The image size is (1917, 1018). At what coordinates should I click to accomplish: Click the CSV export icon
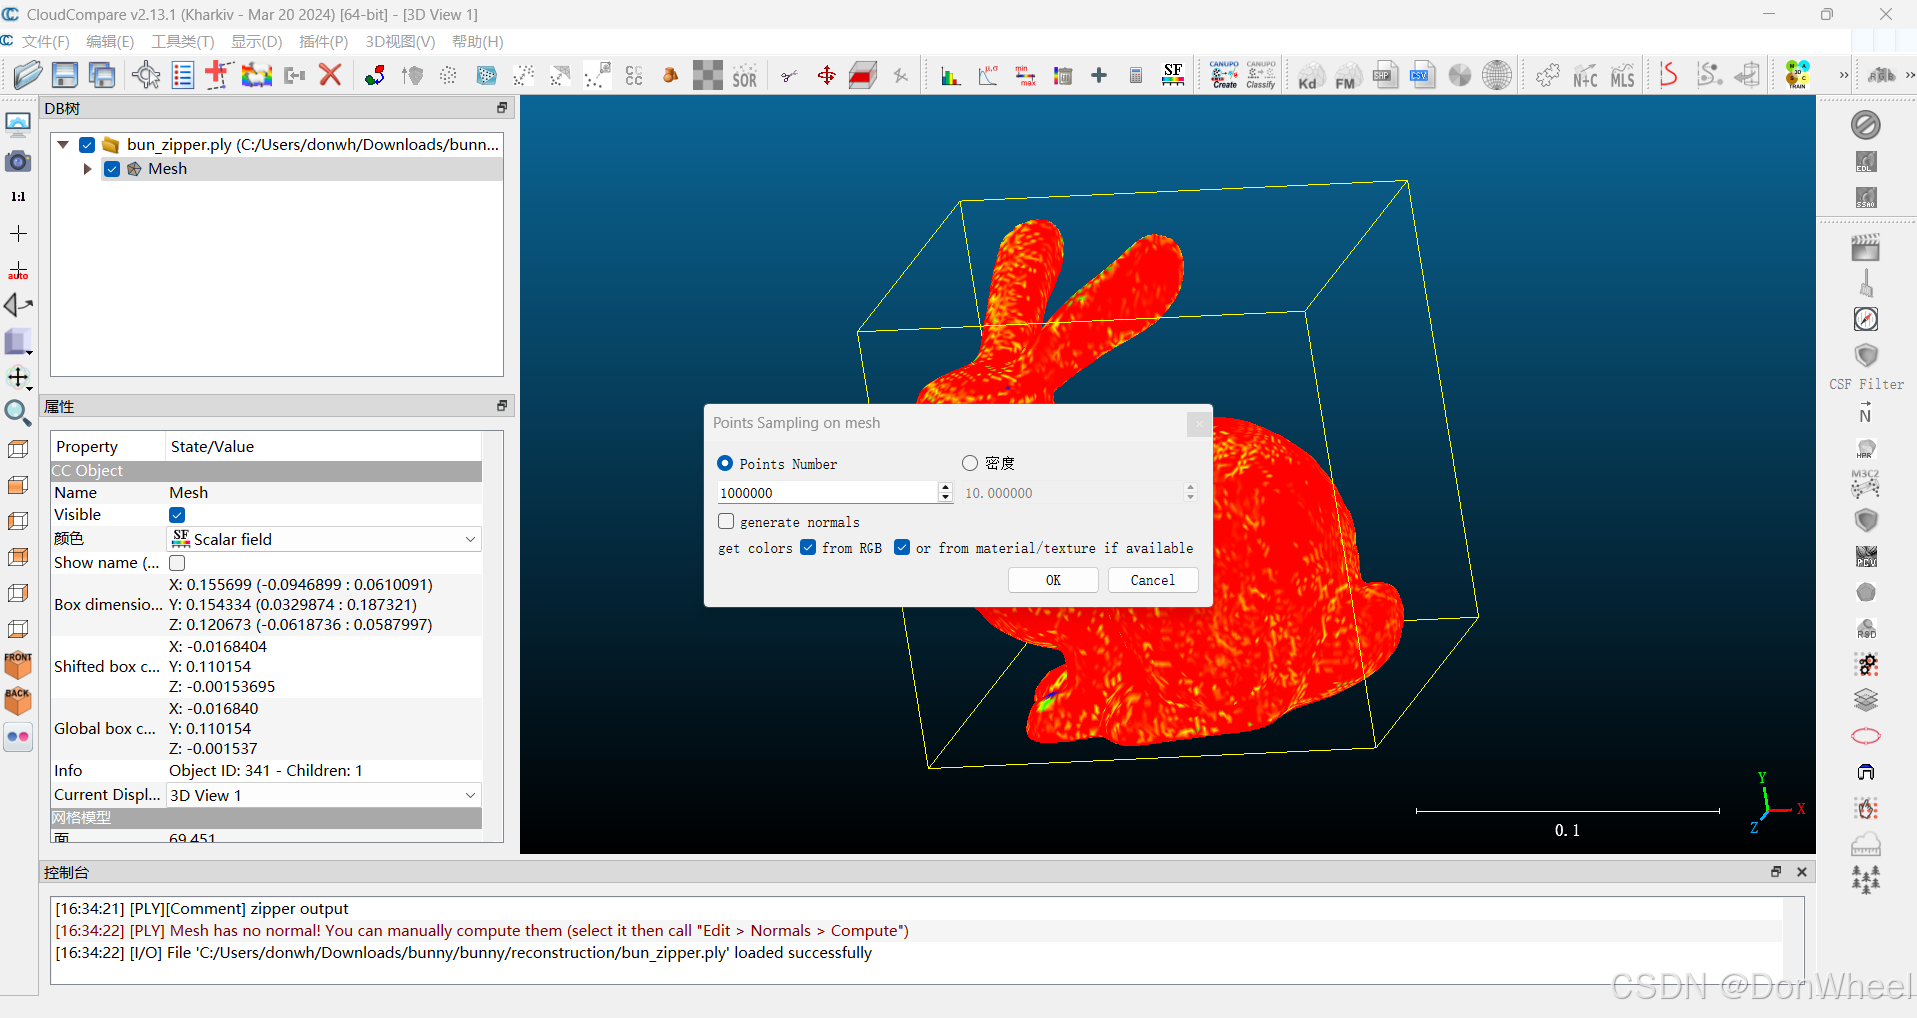coord(1421,75)
